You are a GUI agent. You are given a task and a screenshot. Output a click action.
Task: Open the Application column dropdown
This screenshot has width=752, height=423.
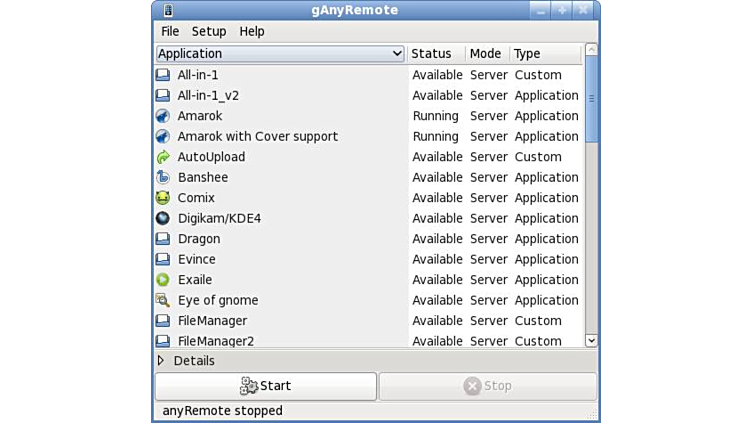396,54
